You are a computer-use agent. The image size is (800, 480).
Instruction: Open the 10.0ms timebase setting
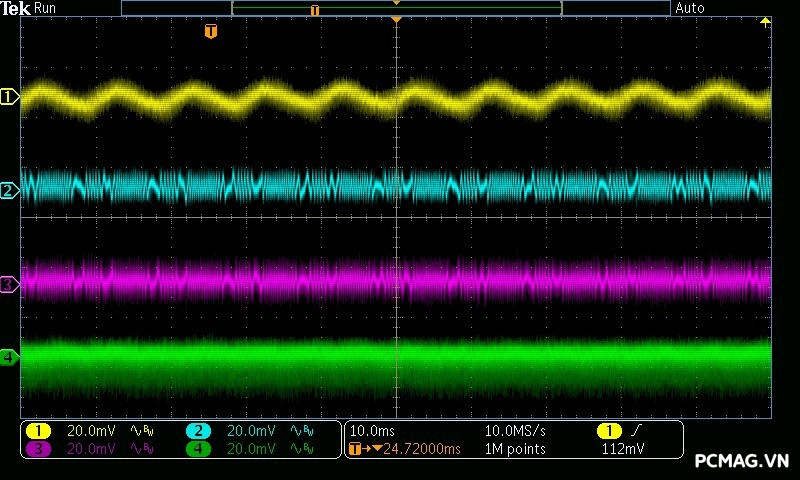click(x=370, y=430)
